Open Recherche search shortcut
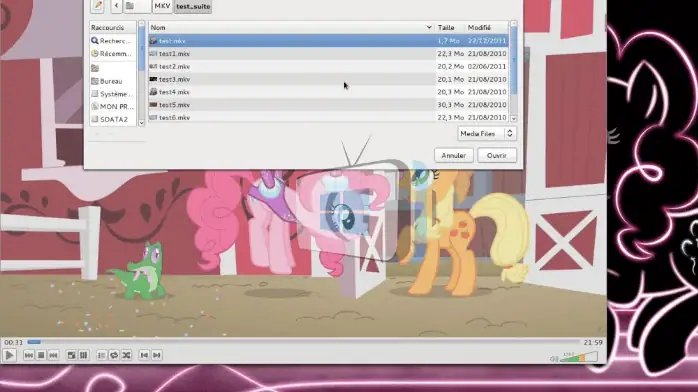This screenshot has height=392, width=698. (x=112, y=40)
